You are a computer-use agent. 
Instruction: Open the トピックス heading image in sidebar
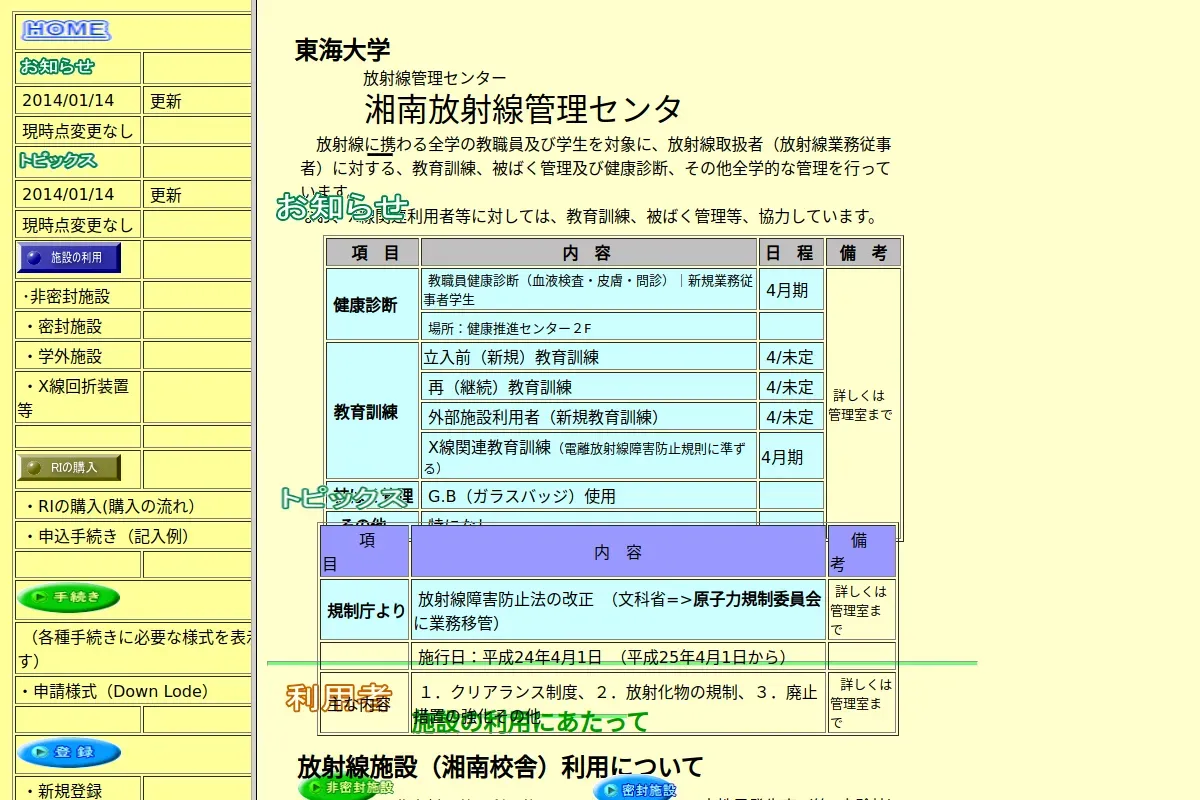coord(58,160)
